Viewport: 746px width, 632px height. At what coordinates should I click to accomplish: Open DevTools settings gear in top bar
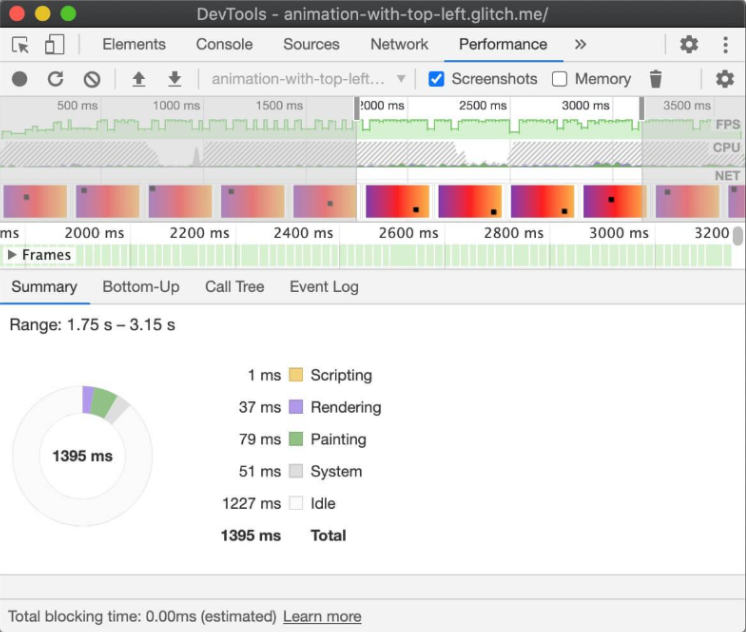[688, 44]
